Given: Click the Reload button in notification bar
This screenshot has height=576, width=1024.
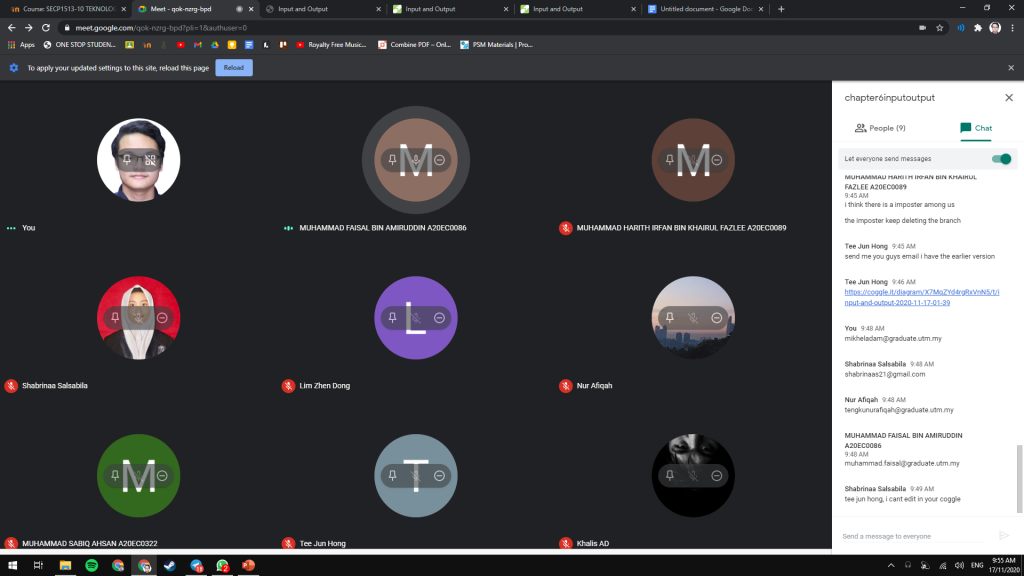Looking at the screenshot, I should 233,67.
